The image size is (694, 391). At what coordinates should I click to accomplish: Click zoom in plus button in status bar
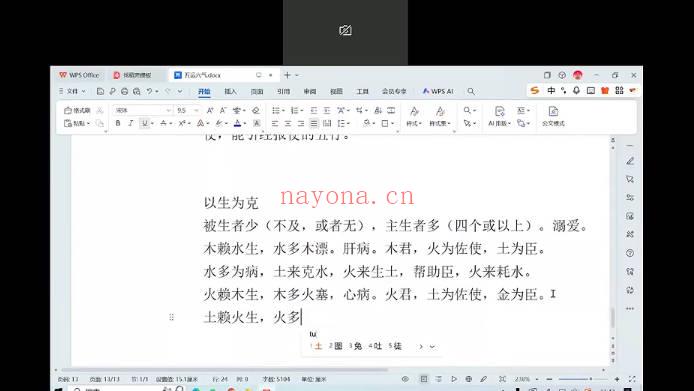(617, 379)
